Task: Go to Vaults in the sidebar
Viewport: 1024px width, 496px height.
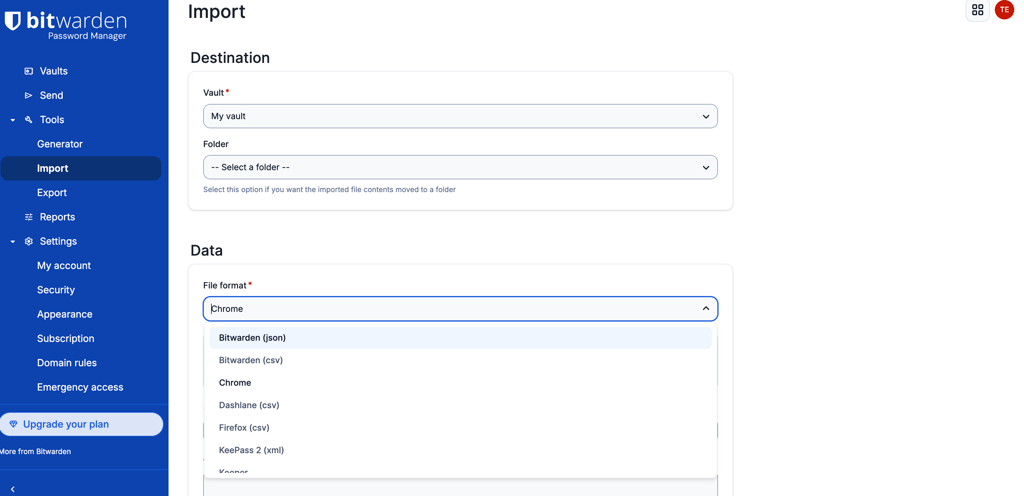Action: click(54, 71)
